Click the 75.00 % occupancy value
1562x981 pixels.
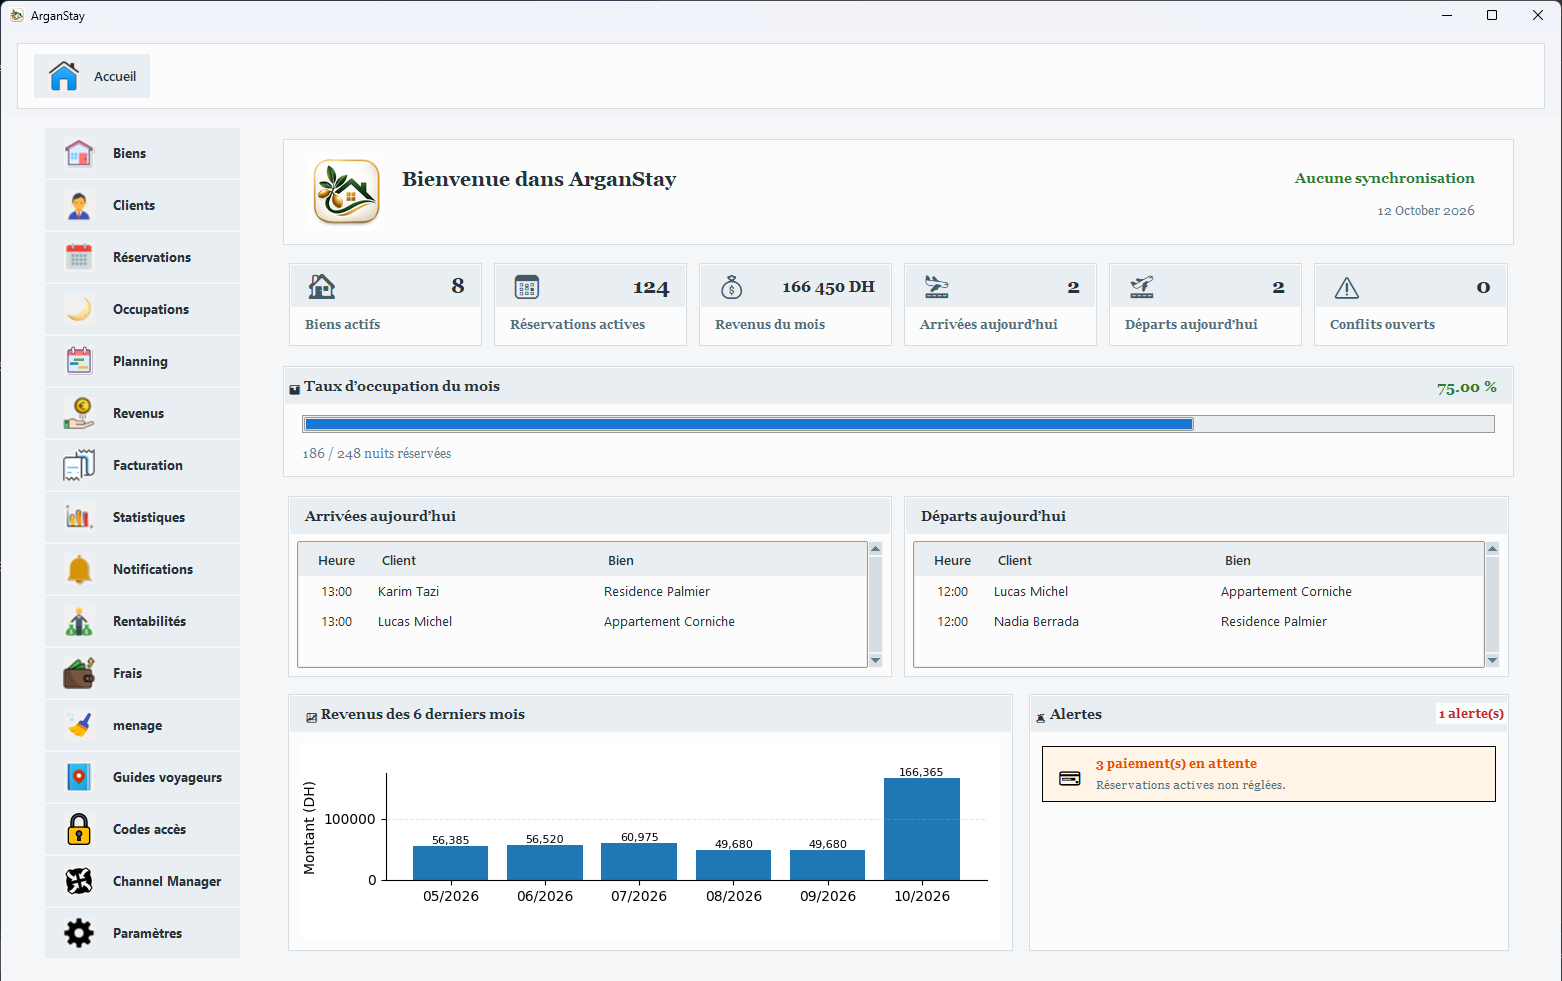[1467, 387]
